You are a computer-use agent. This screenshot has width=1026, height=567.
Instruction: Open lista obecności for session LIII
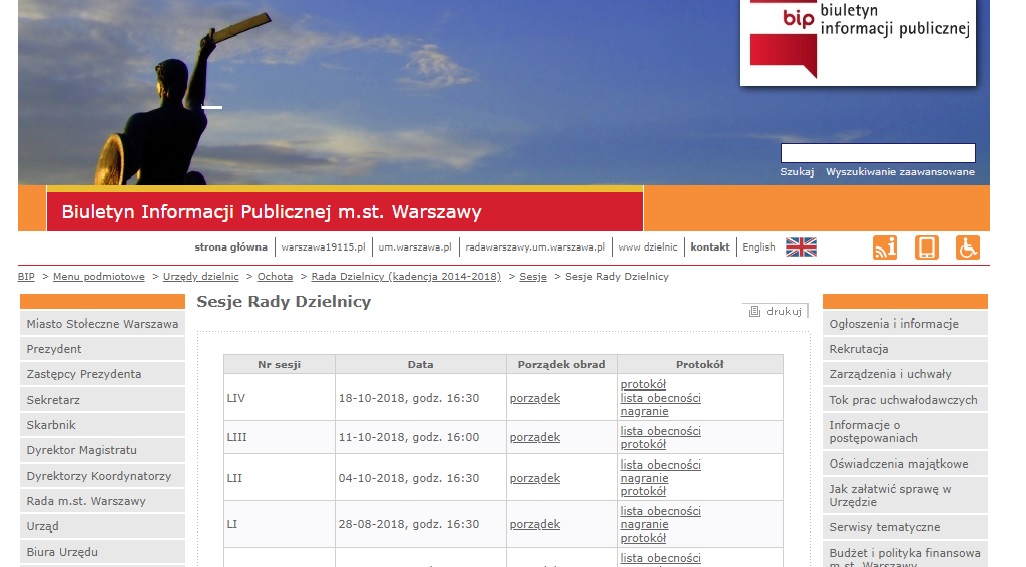[x=660, y=431]
